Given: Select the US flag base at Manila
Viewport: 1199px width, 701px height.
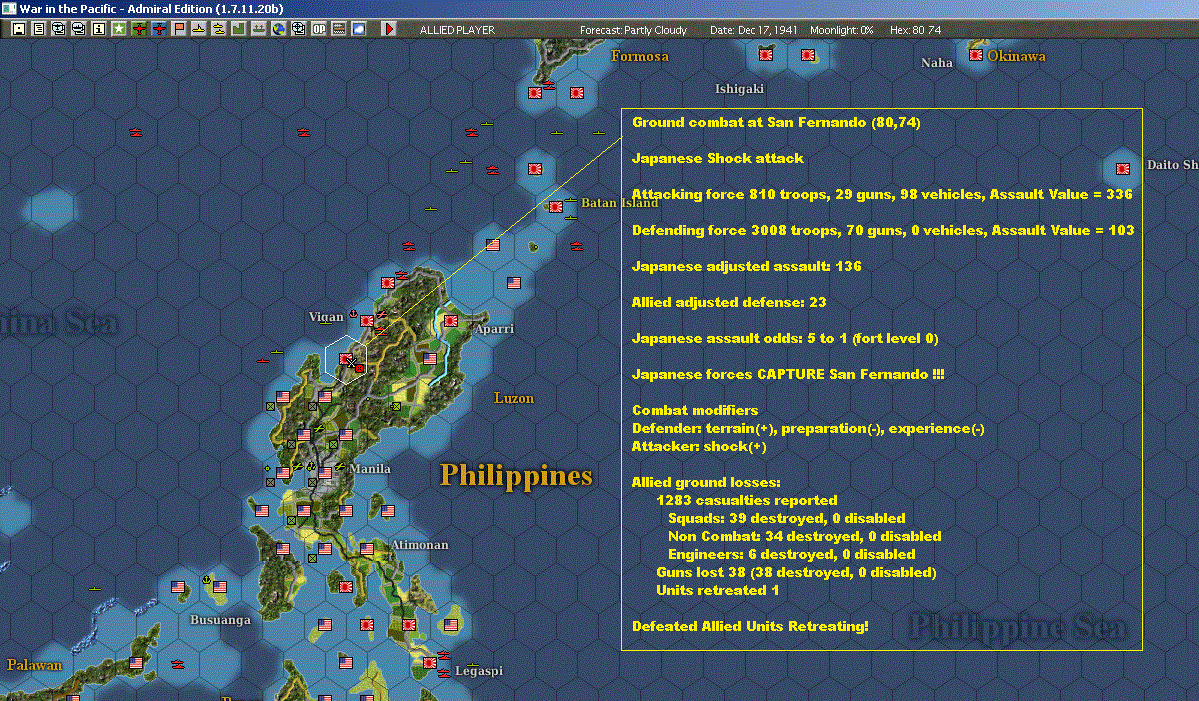Looking at the screenshot, I should pyautogui.click(x=325, y=472).
